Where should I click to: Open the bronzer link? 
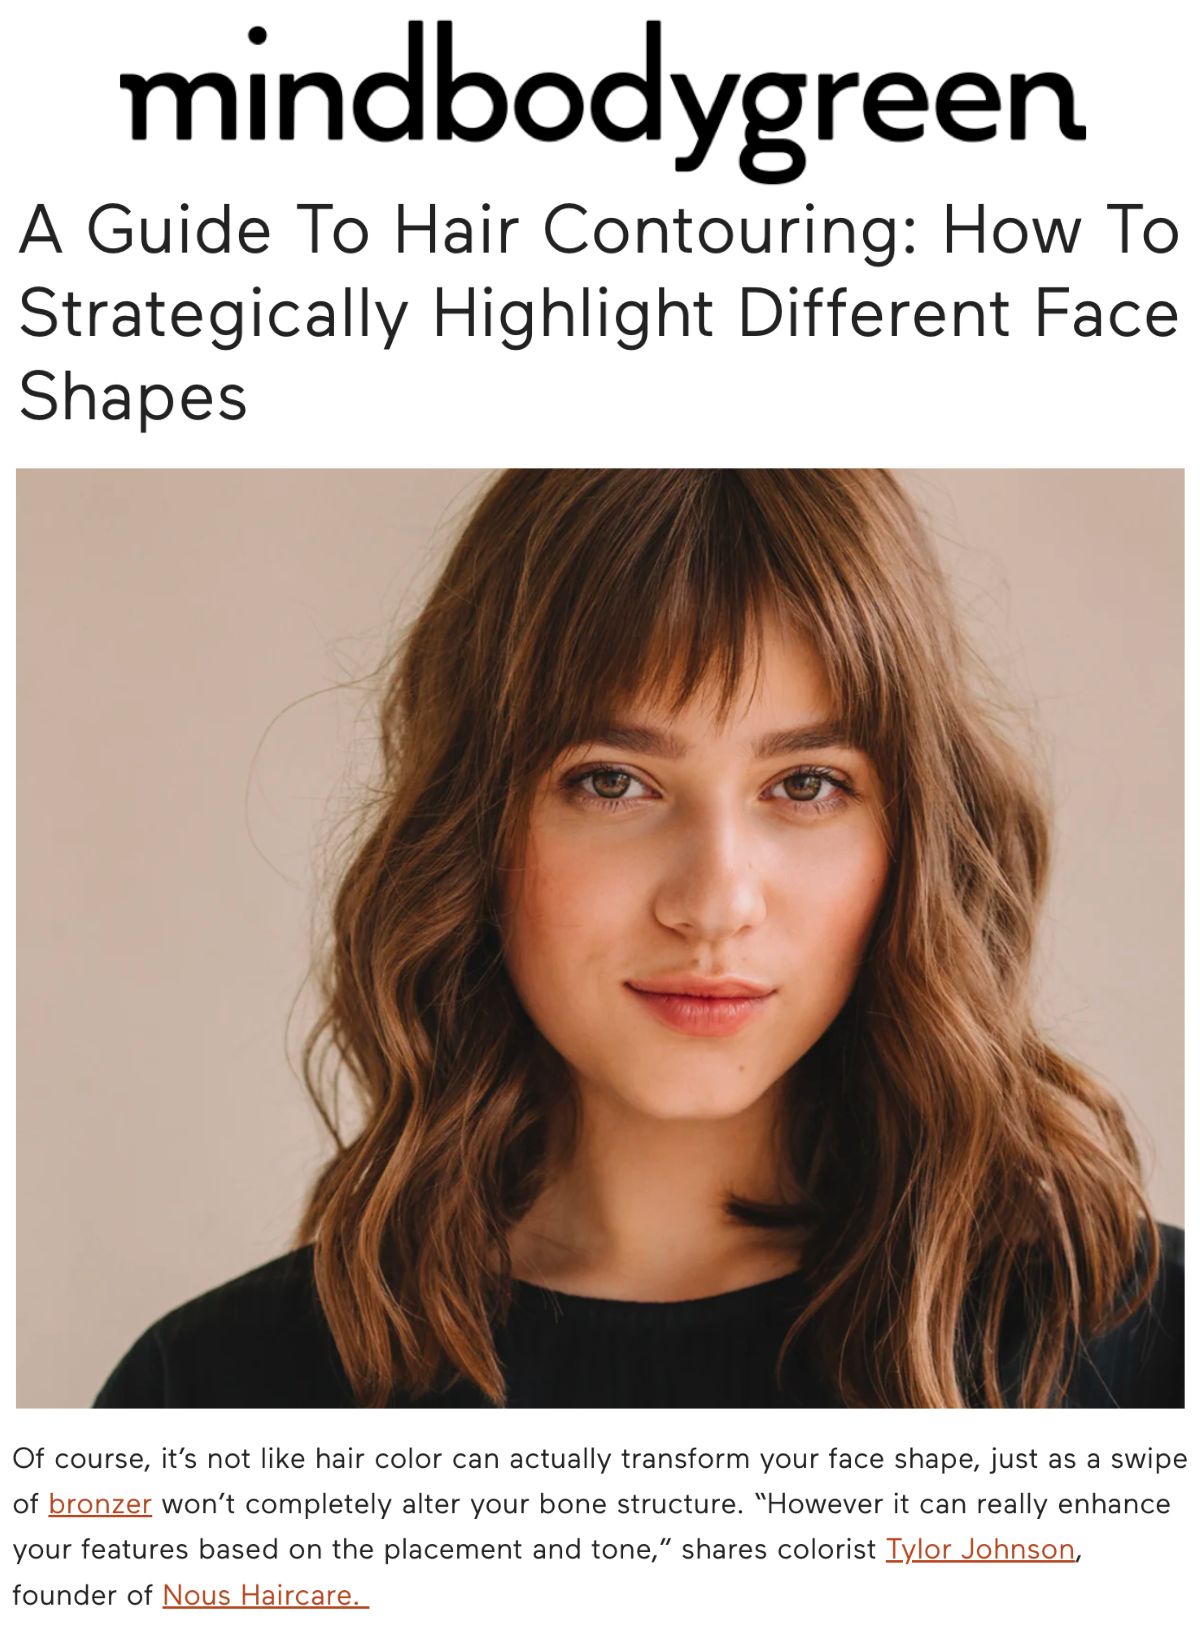click(99, 1504)
